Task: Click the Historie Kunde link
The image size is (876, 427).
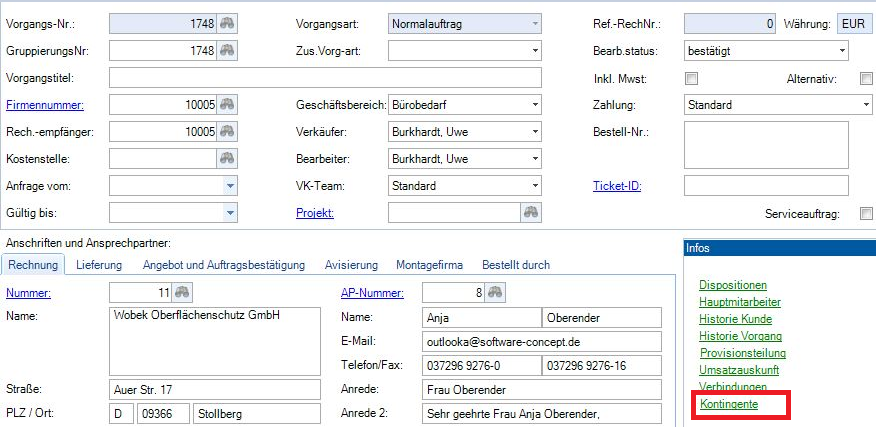Action: click(x=735, y=319)
